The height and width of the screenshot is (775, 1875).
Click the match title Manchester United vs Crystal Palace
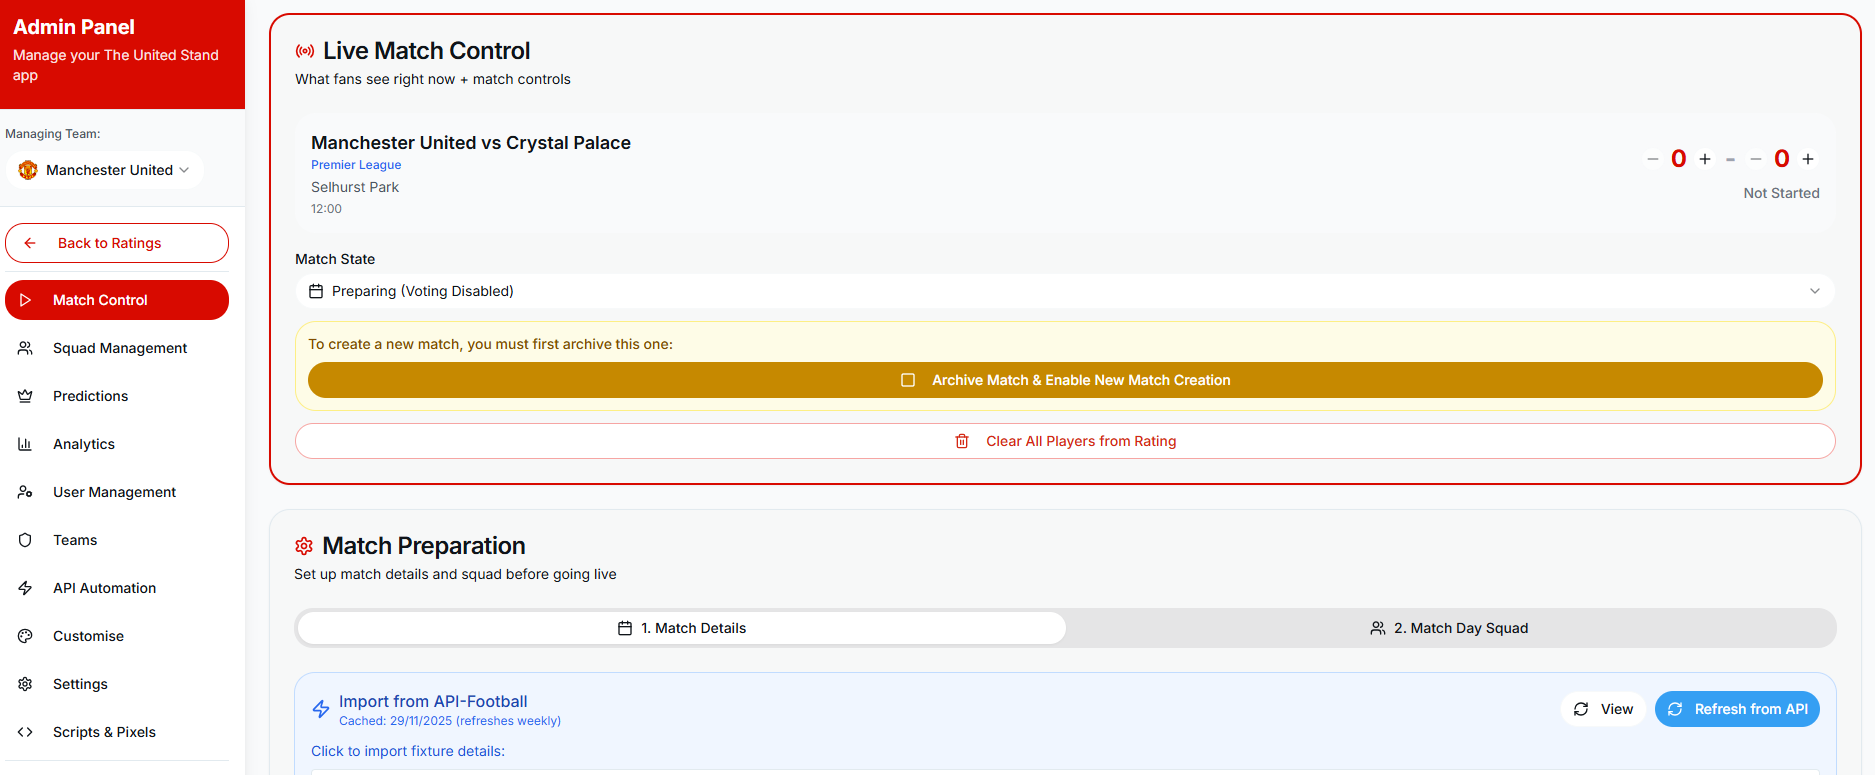(471, 143)
